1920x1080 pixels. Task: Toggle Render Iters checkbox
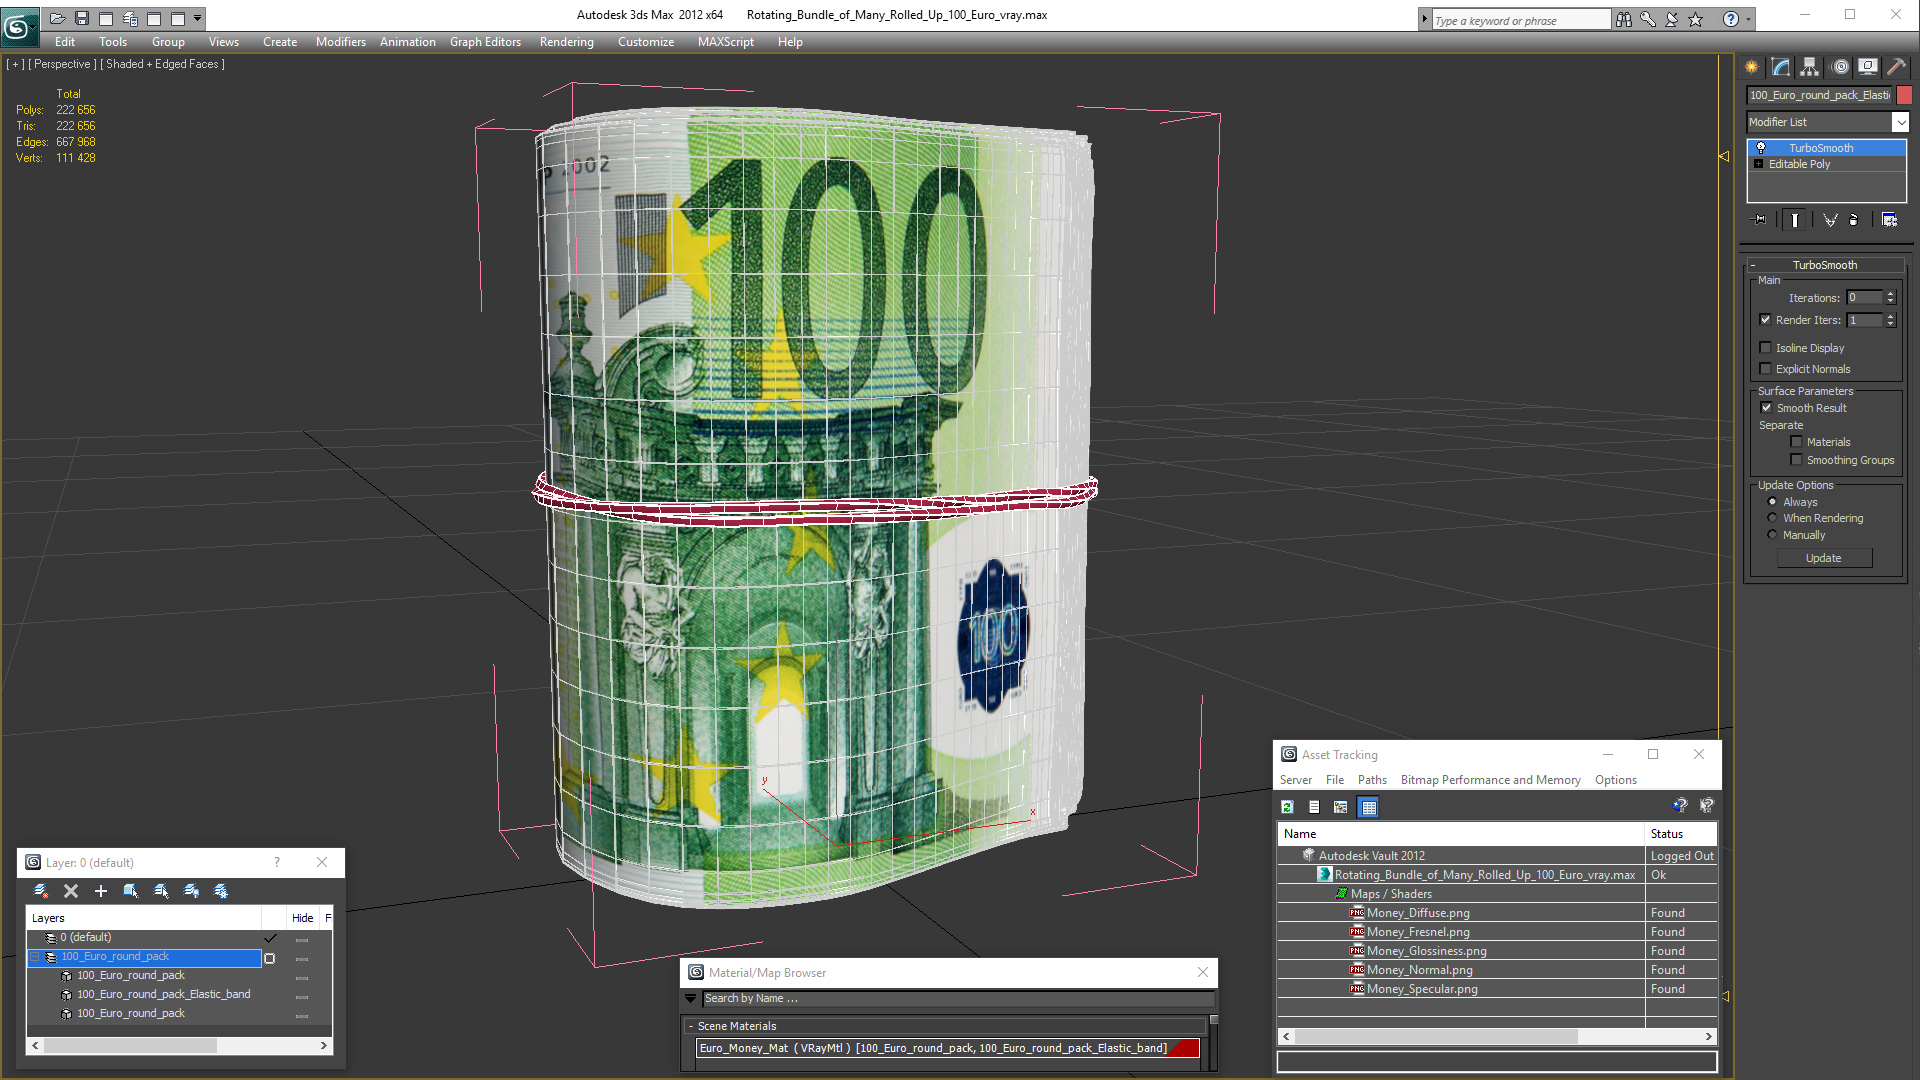coord(1765,320)
